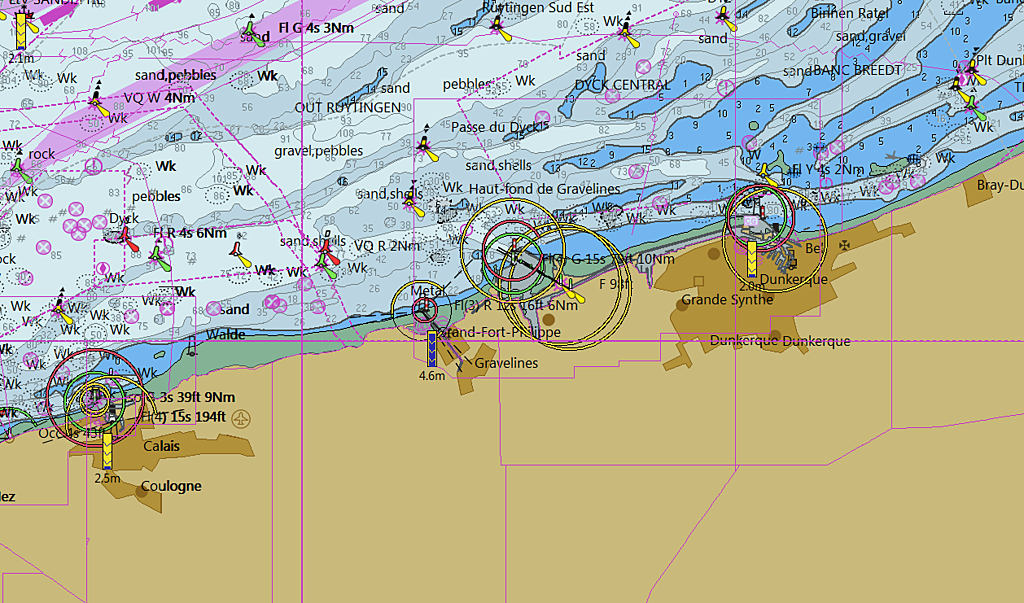Viewport: 1024px width, 603px height.
Task: Click the cardinal buoy beside the Plt Dun label
Action: click(972, 68)
